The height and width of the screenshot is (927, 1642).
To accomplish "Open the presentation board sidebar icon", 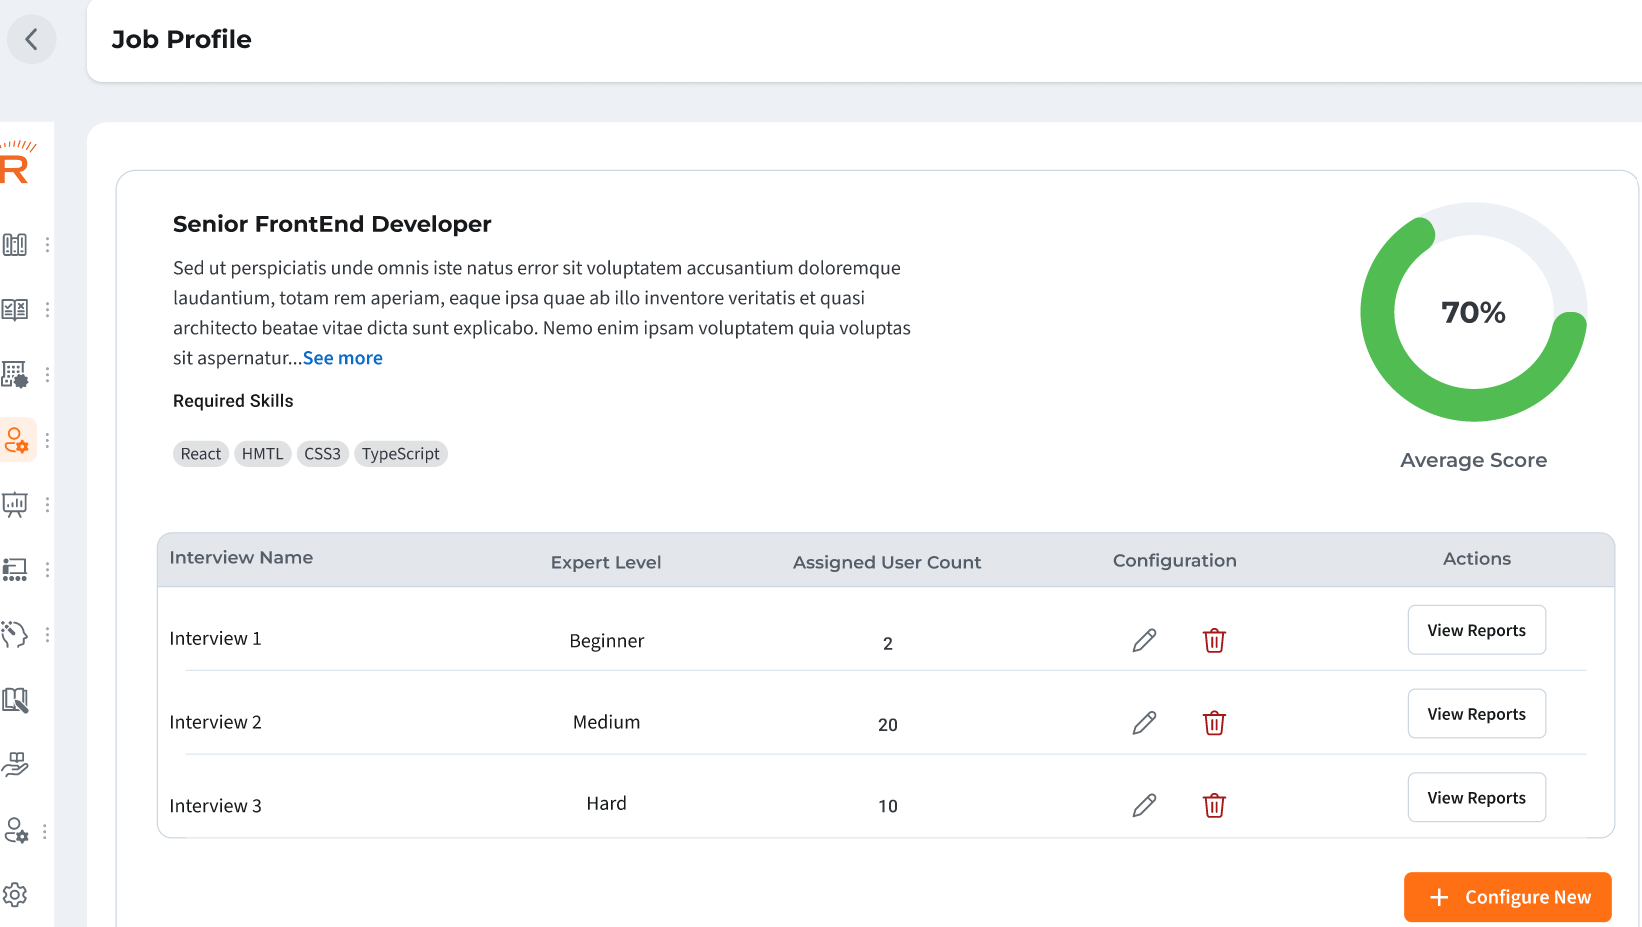I will [15, 504].
